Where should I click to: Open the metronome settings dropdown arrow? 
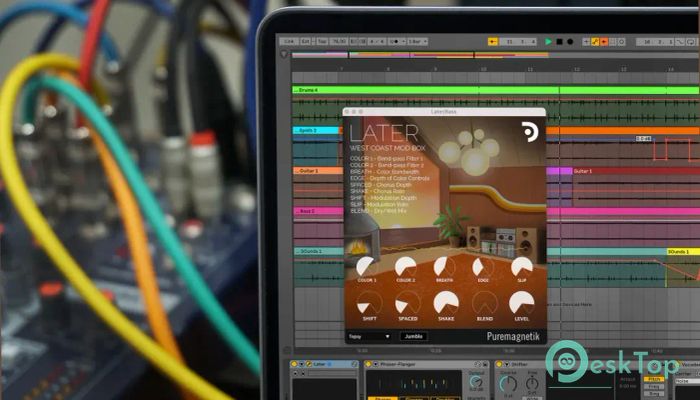(x=404, y=41)
